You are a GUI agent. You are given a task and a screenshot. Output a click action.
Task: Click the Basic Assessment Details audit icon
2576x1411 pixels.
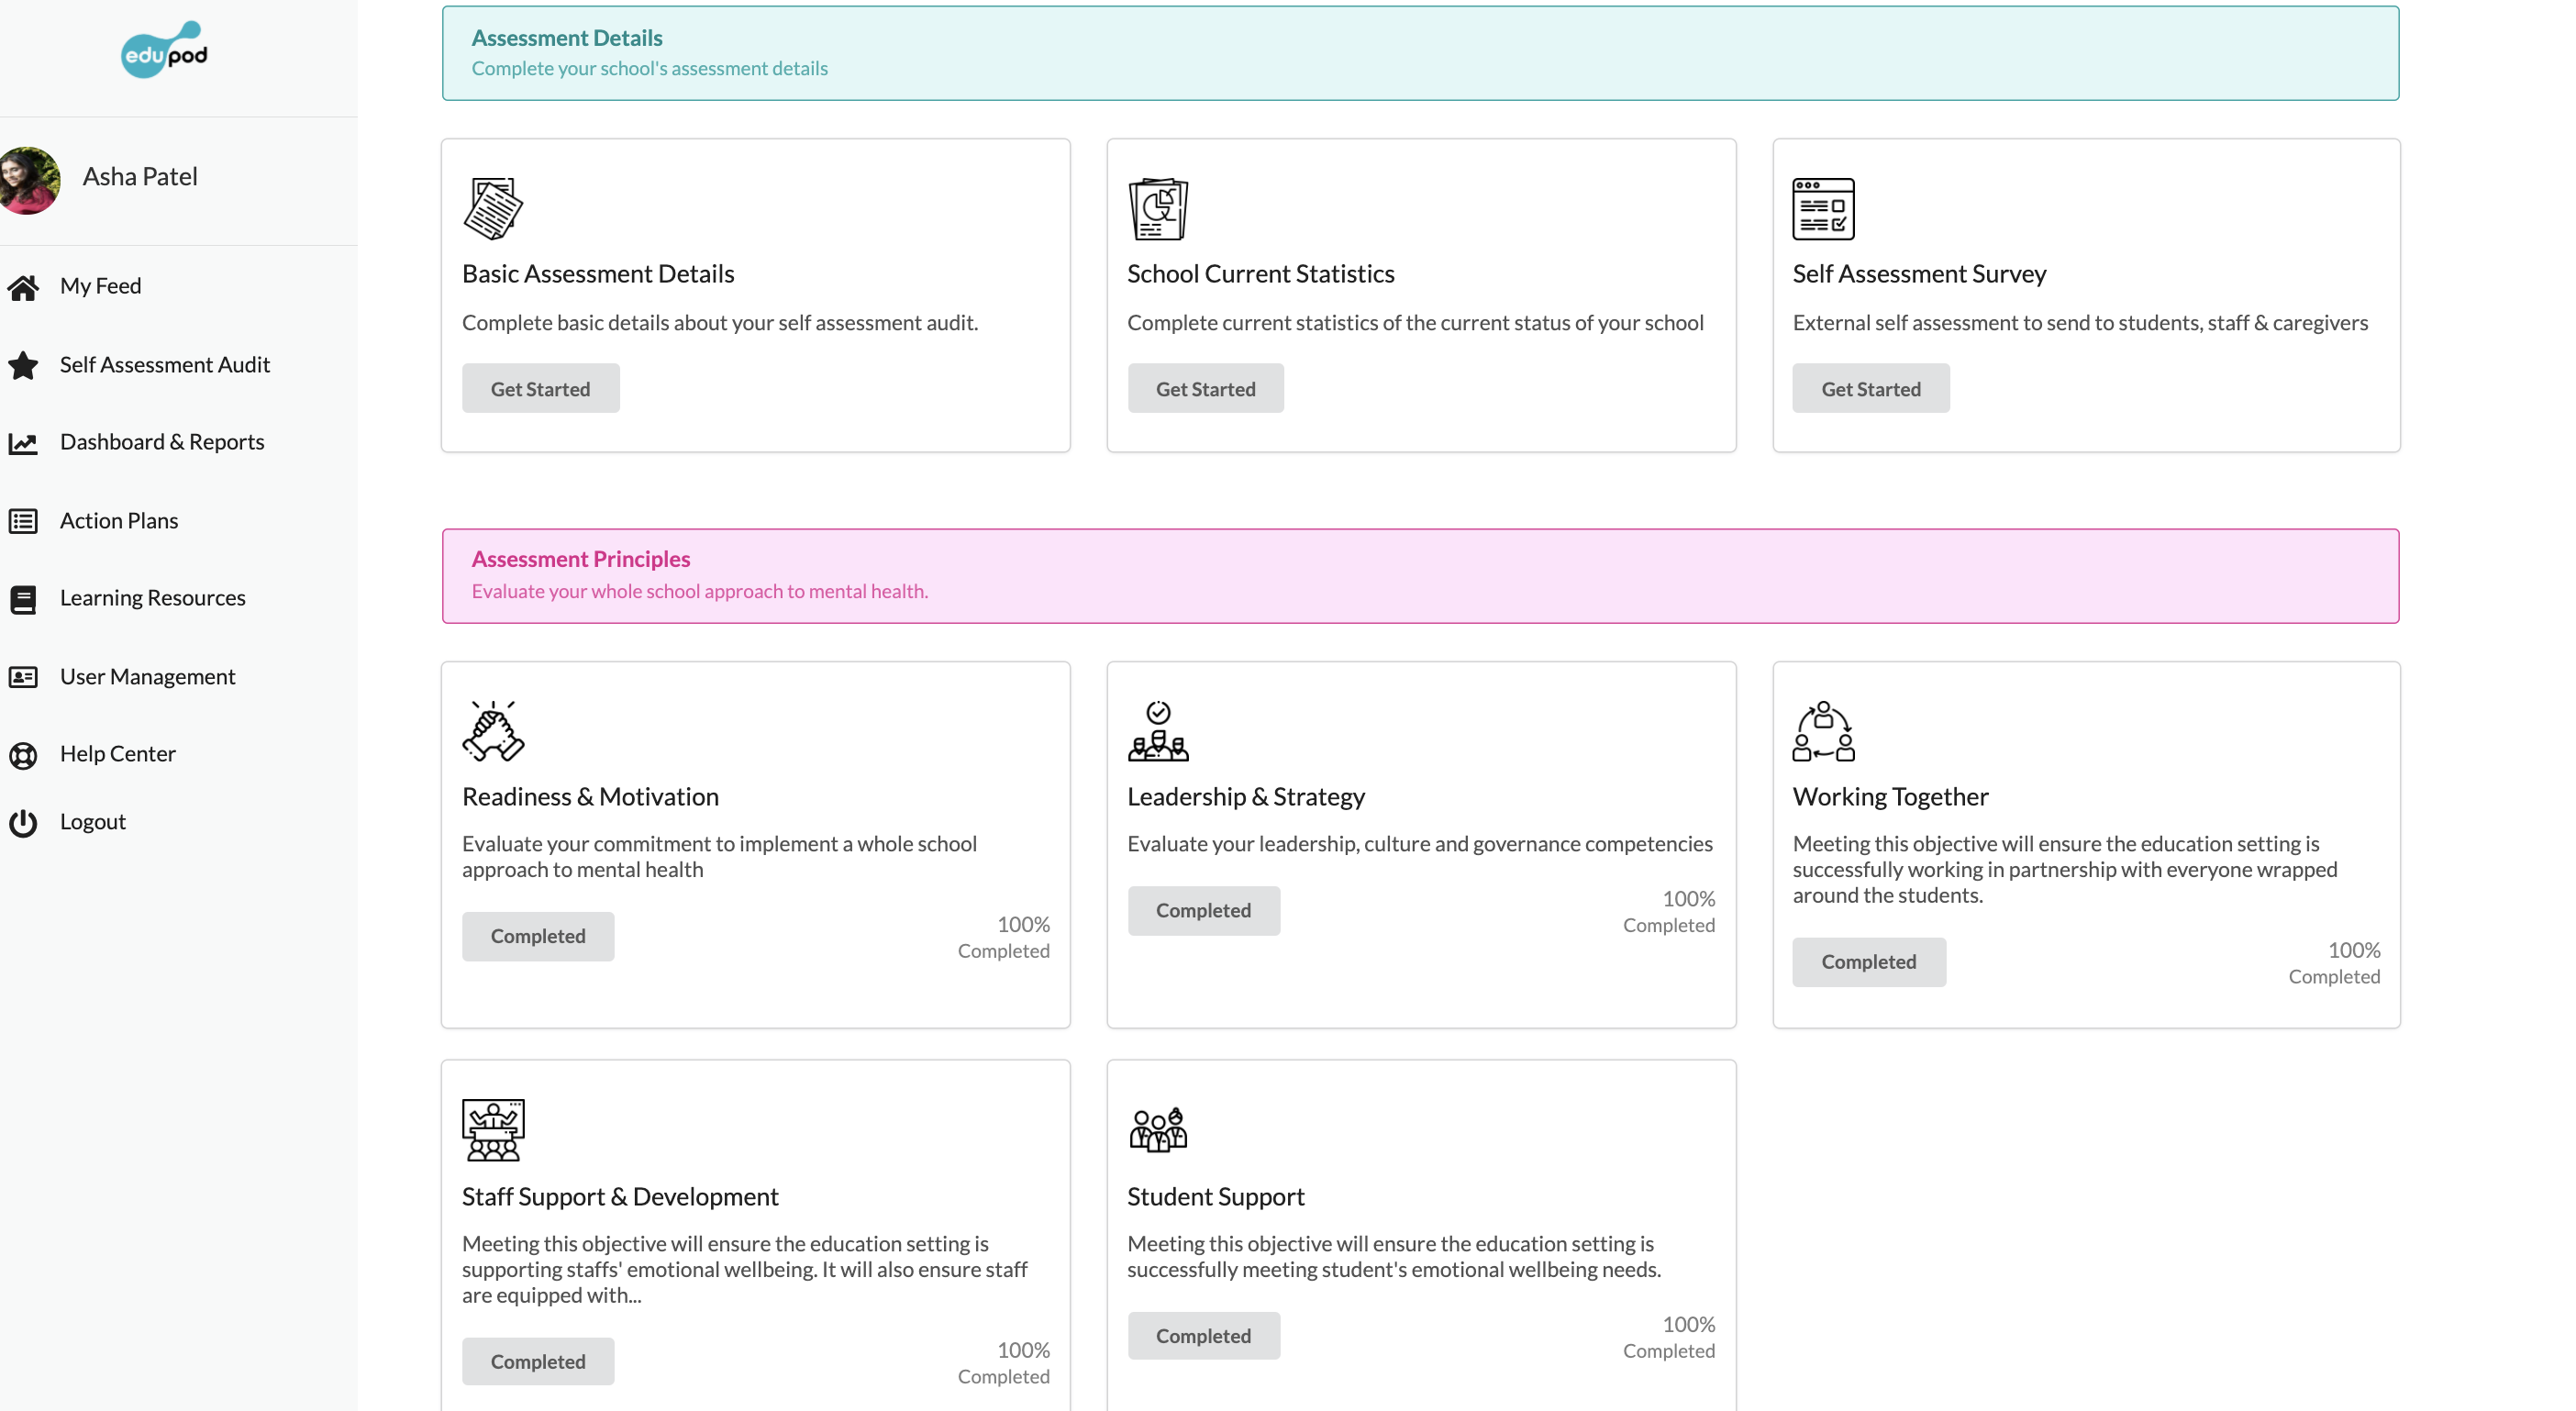(x=494, y=206)
